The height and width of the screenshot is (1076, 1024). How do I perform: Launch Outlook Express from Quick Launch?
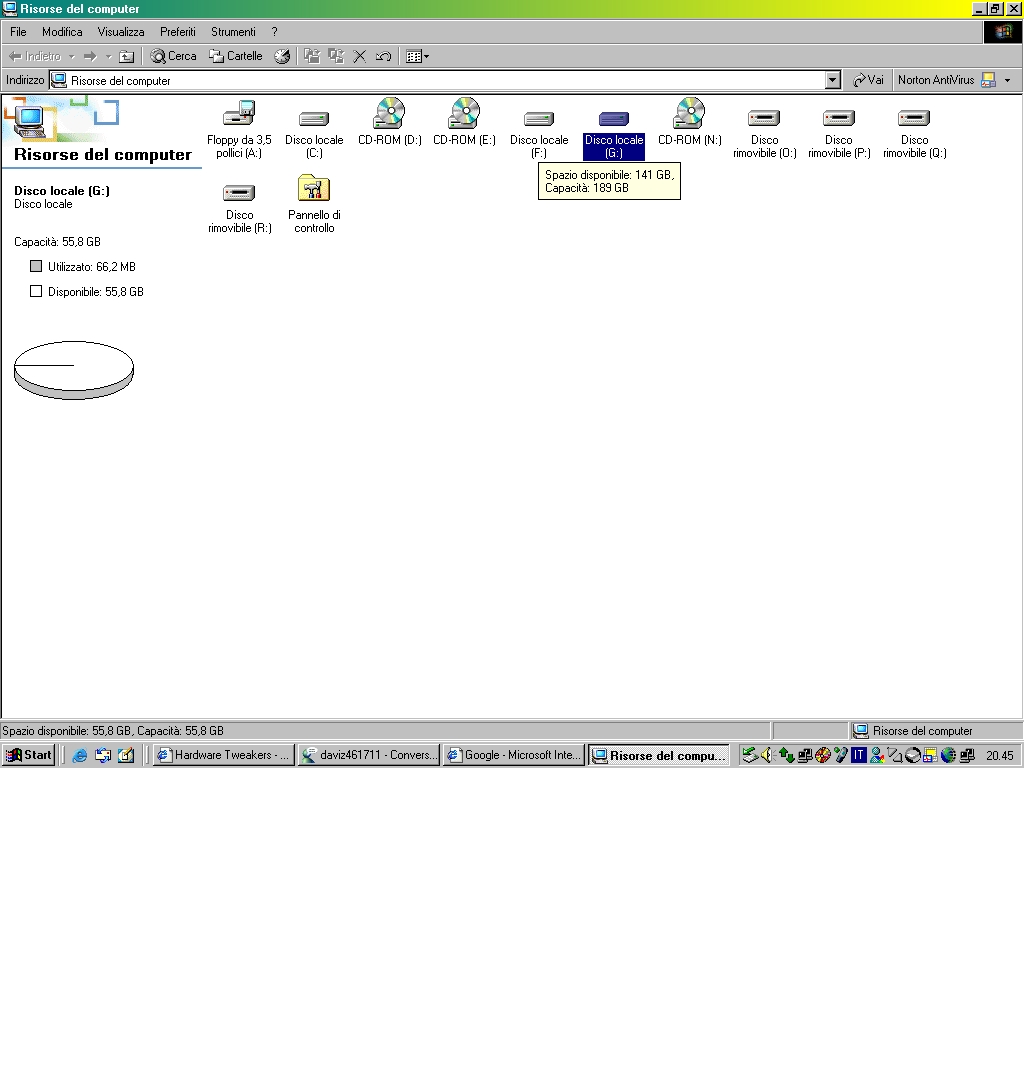(103, 755)
